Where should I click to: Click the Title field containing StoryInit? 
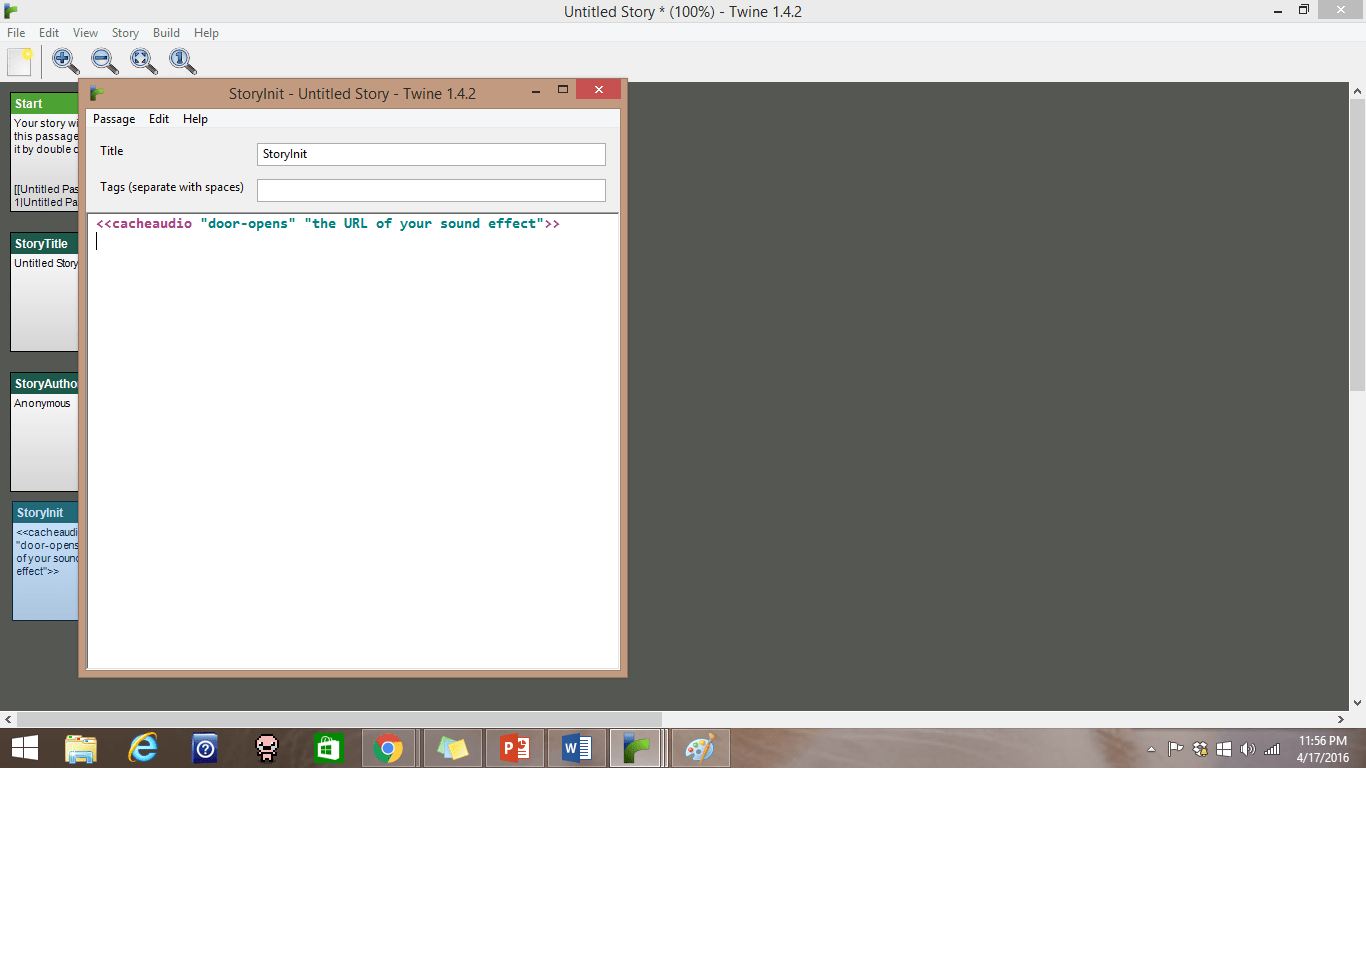tap(431, 154)
